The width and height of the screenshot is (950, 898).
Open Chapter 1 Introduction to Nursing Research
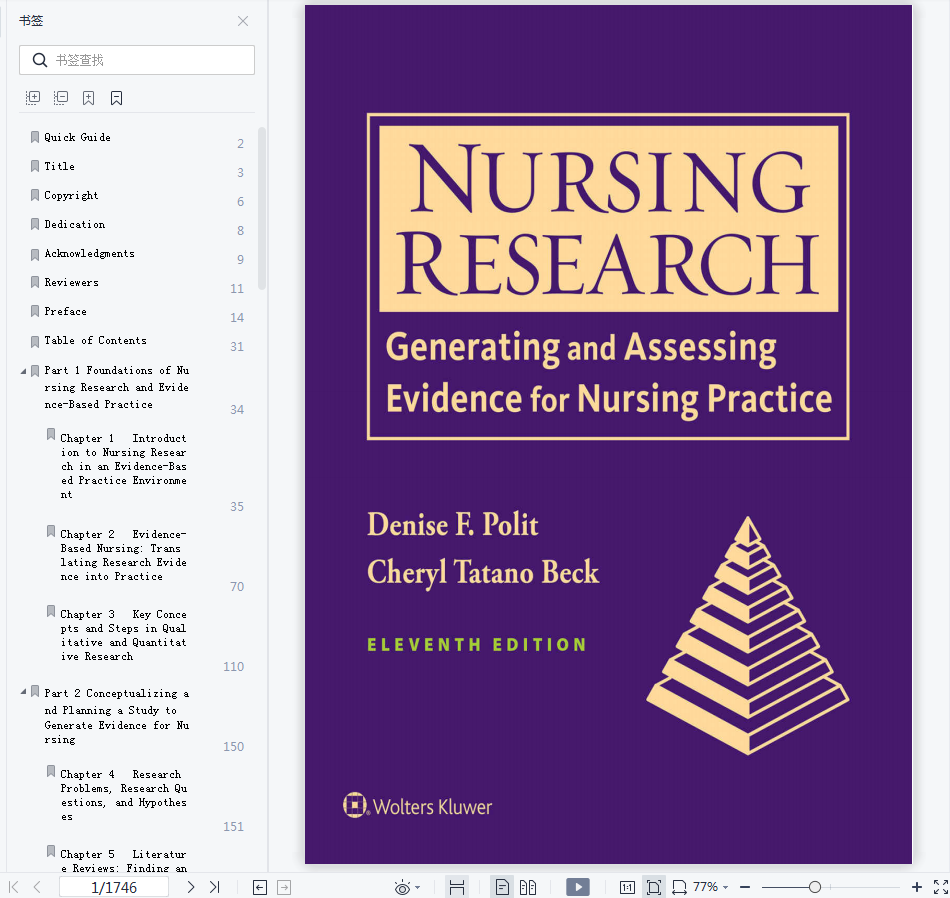124,467
